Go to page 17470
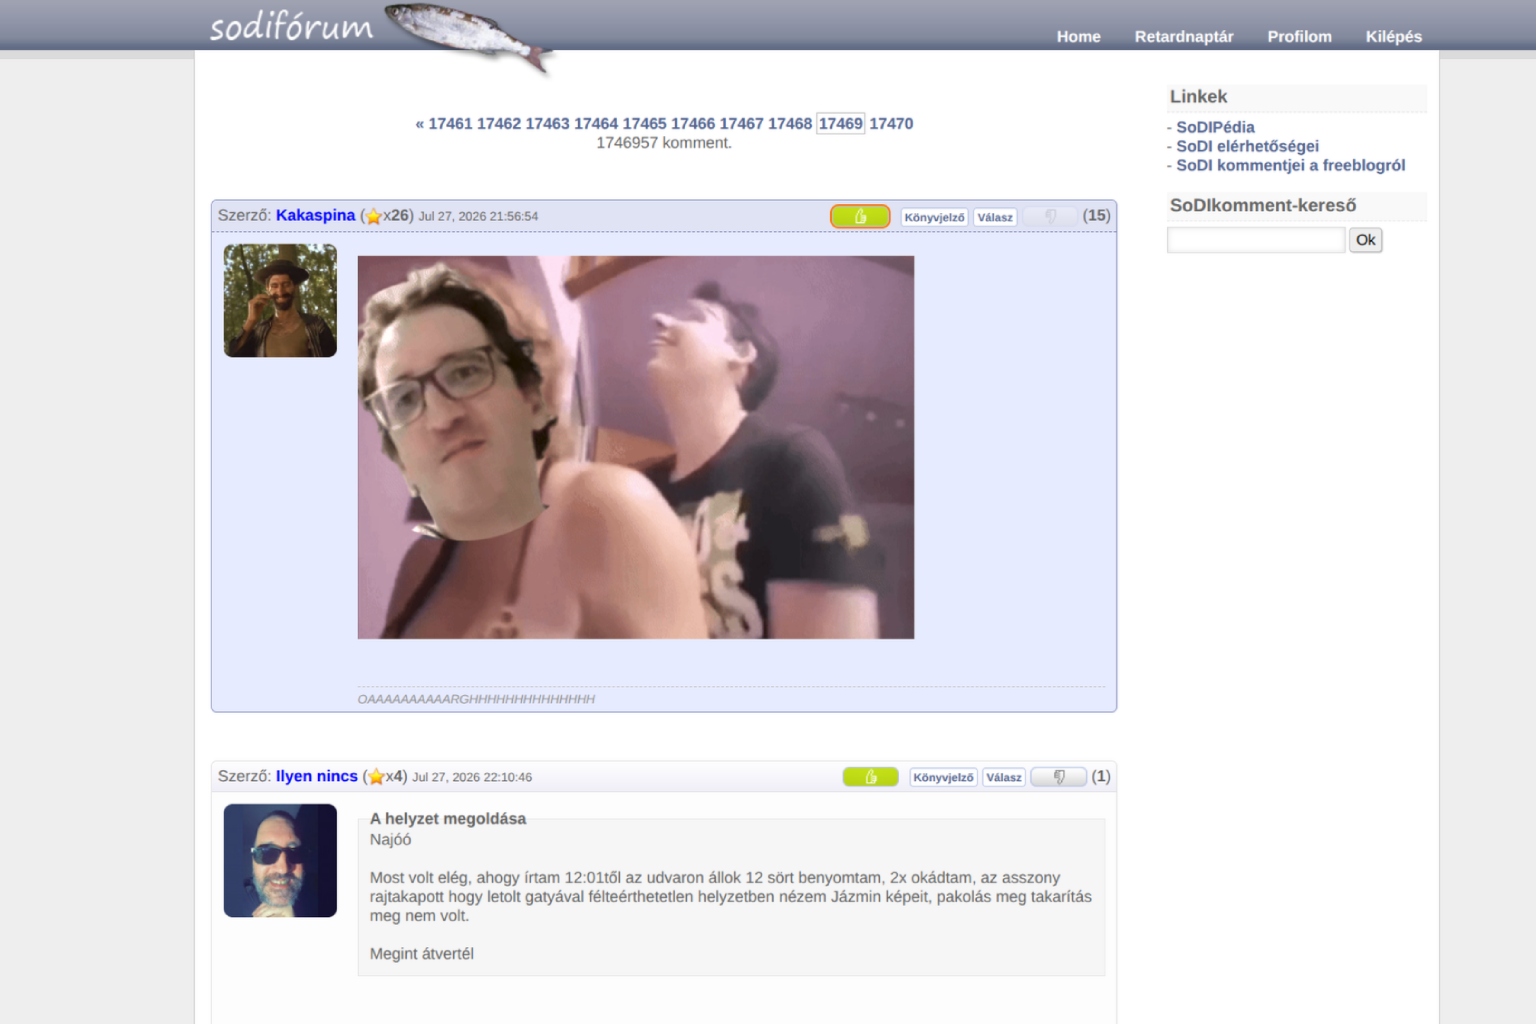 [x=891, y=124]
